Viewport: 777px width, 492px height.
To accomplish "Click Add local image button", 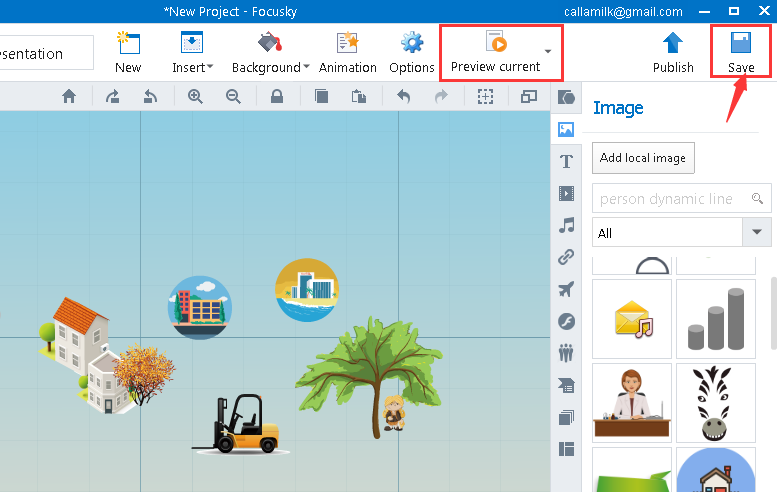I will pos(643,158).
